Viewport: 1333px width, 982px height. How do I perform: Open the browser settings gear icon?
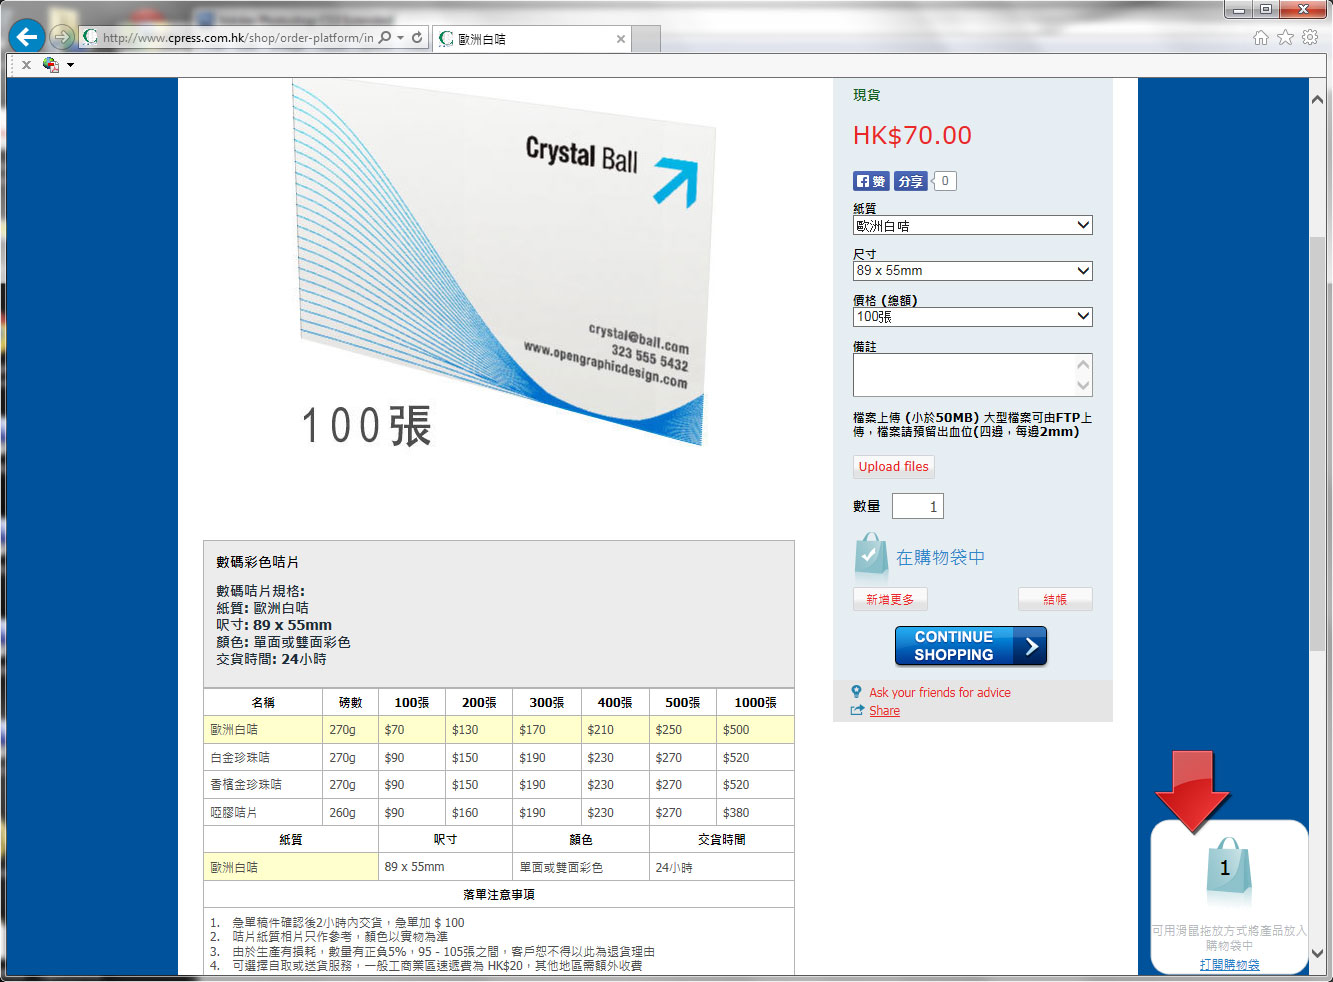pyautogui.click(x=1310, y=38)
